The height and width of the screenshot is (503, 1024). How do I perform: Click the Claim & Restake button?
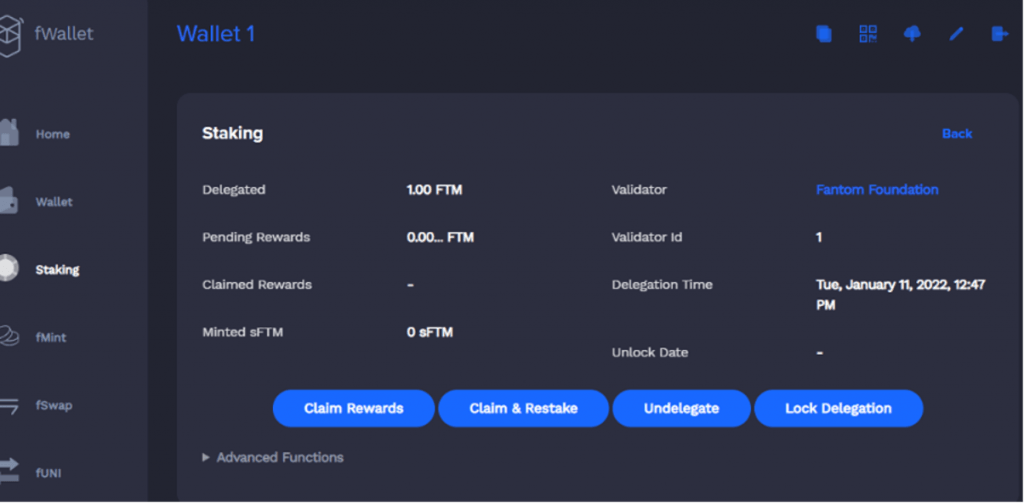point(523,408)
